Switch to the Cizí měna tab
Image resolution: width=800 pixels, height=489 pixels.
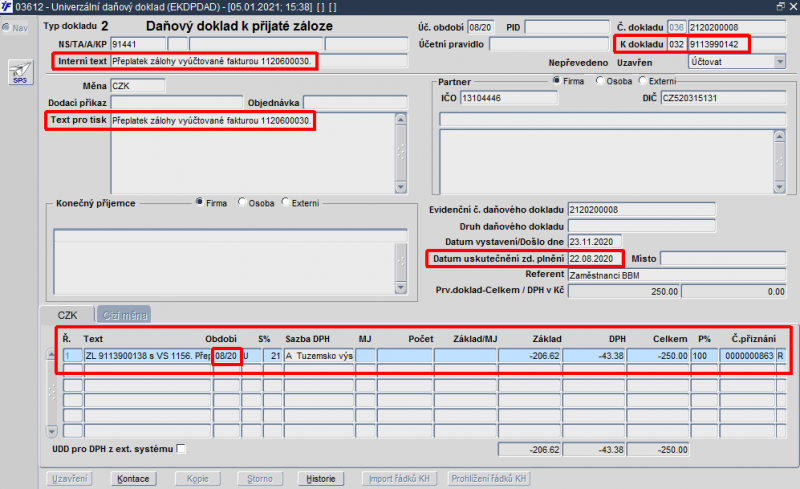124,315
